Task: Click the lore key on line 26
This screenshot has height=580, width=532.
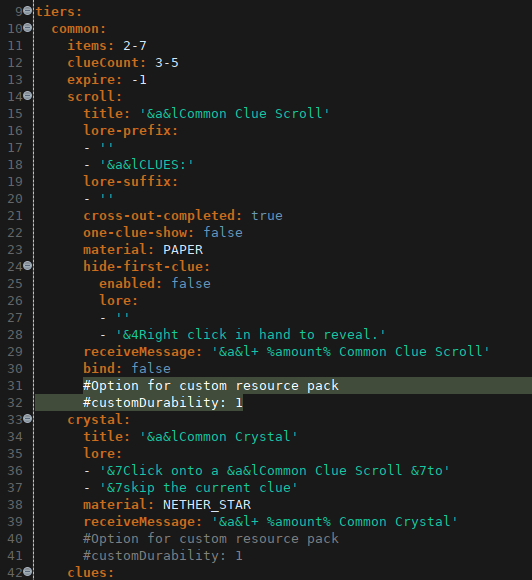Action: pos(118,301)
